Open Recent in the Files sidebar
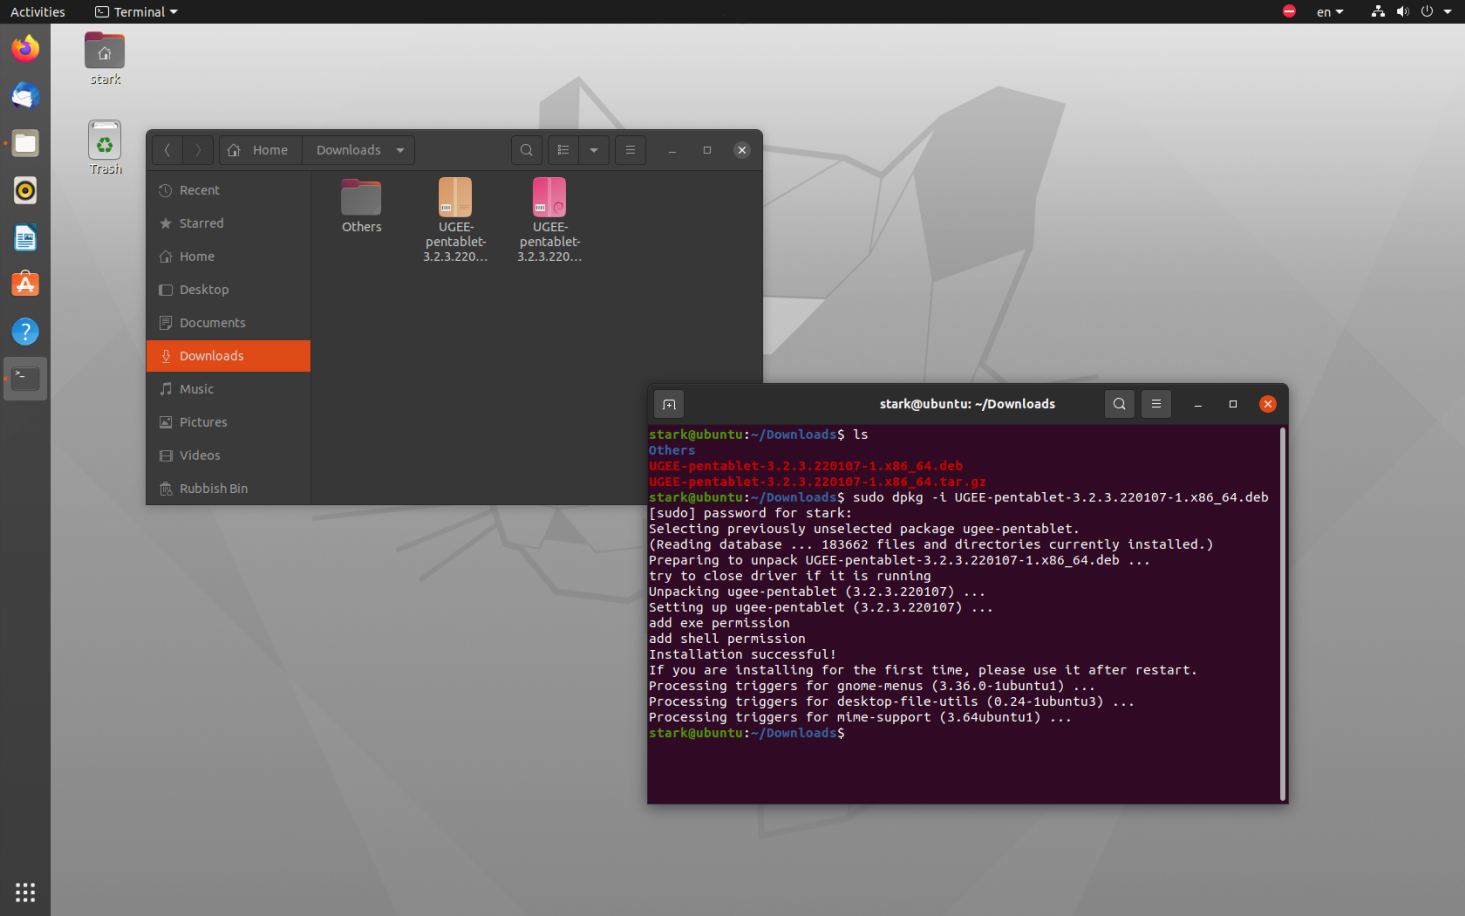Viewport: 1465px width, 916px height. (x=229, y=190)
